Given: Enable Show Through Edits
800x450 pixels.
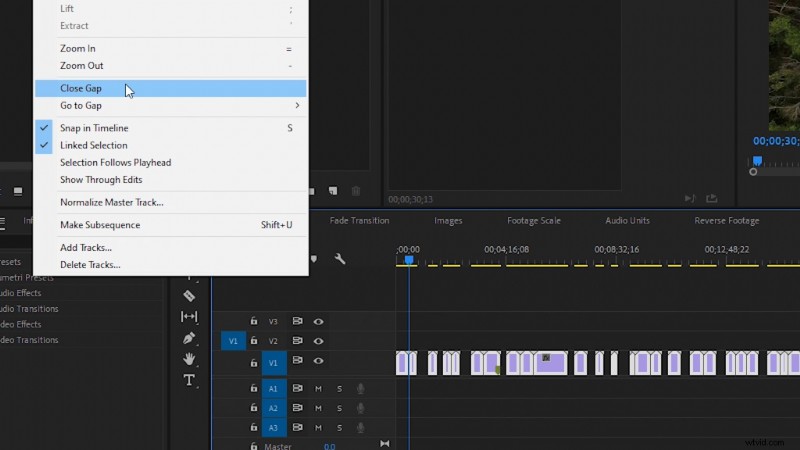Looking at the screenshot, I should point(170,180).
